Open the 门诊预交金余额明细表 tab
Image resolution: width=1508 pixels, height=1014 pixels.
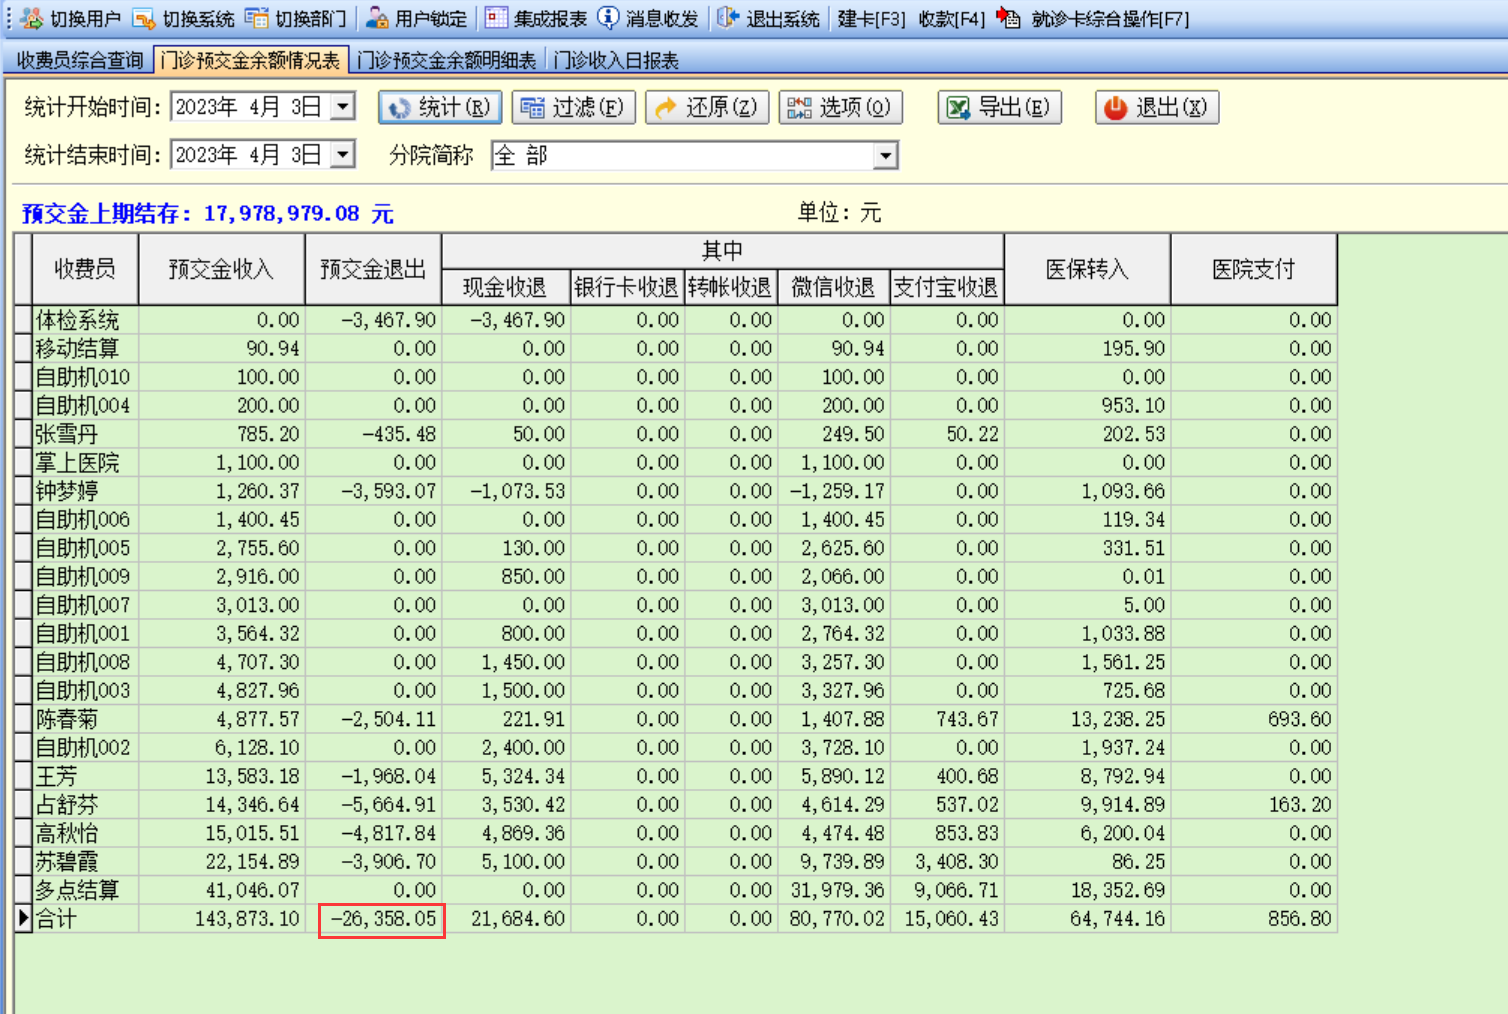pyautogui.click(x=447, y=61)
